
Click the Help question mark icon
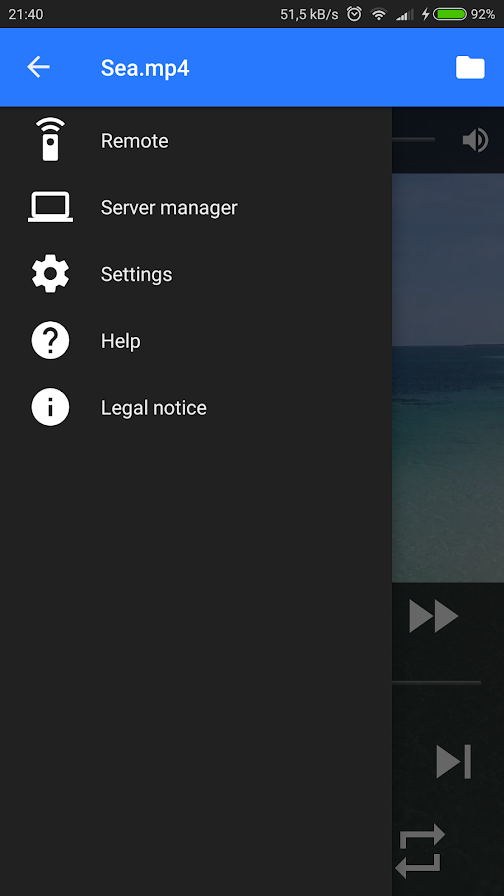coord(50,340)
